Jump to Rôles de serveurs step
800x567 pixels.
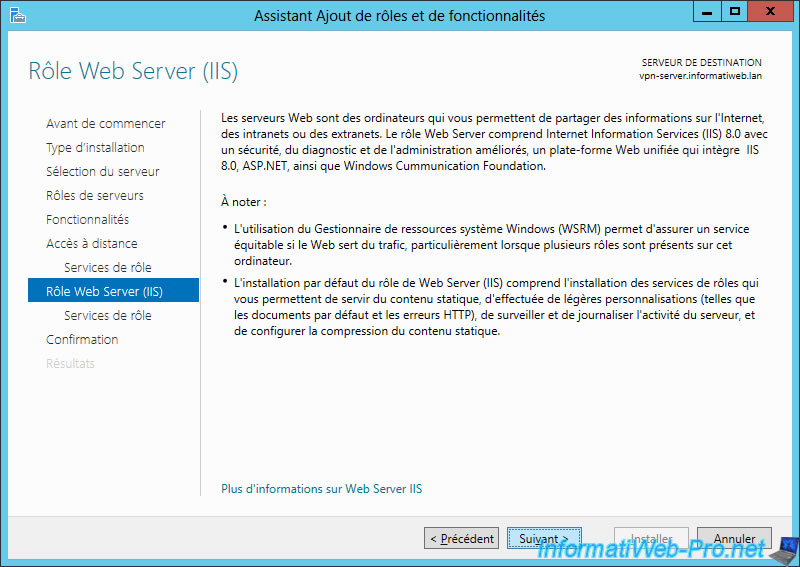pyautogui.click(x=95, y=195)
